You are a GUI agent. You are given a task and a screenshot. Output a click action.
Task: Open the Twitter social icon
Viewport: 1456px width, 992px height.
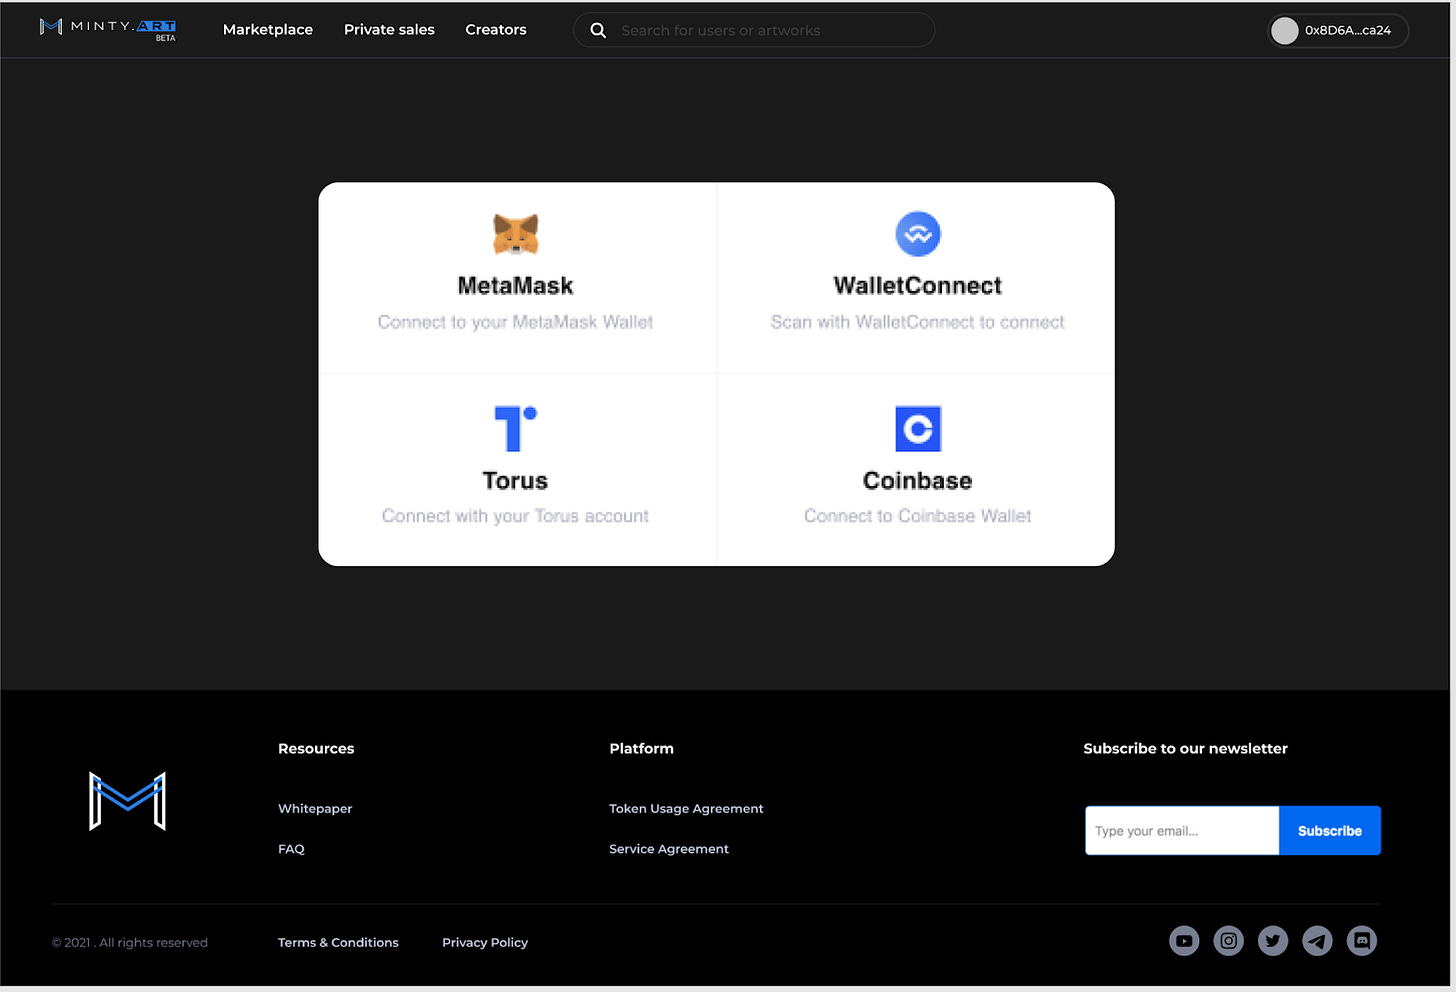coord(1273,941)
